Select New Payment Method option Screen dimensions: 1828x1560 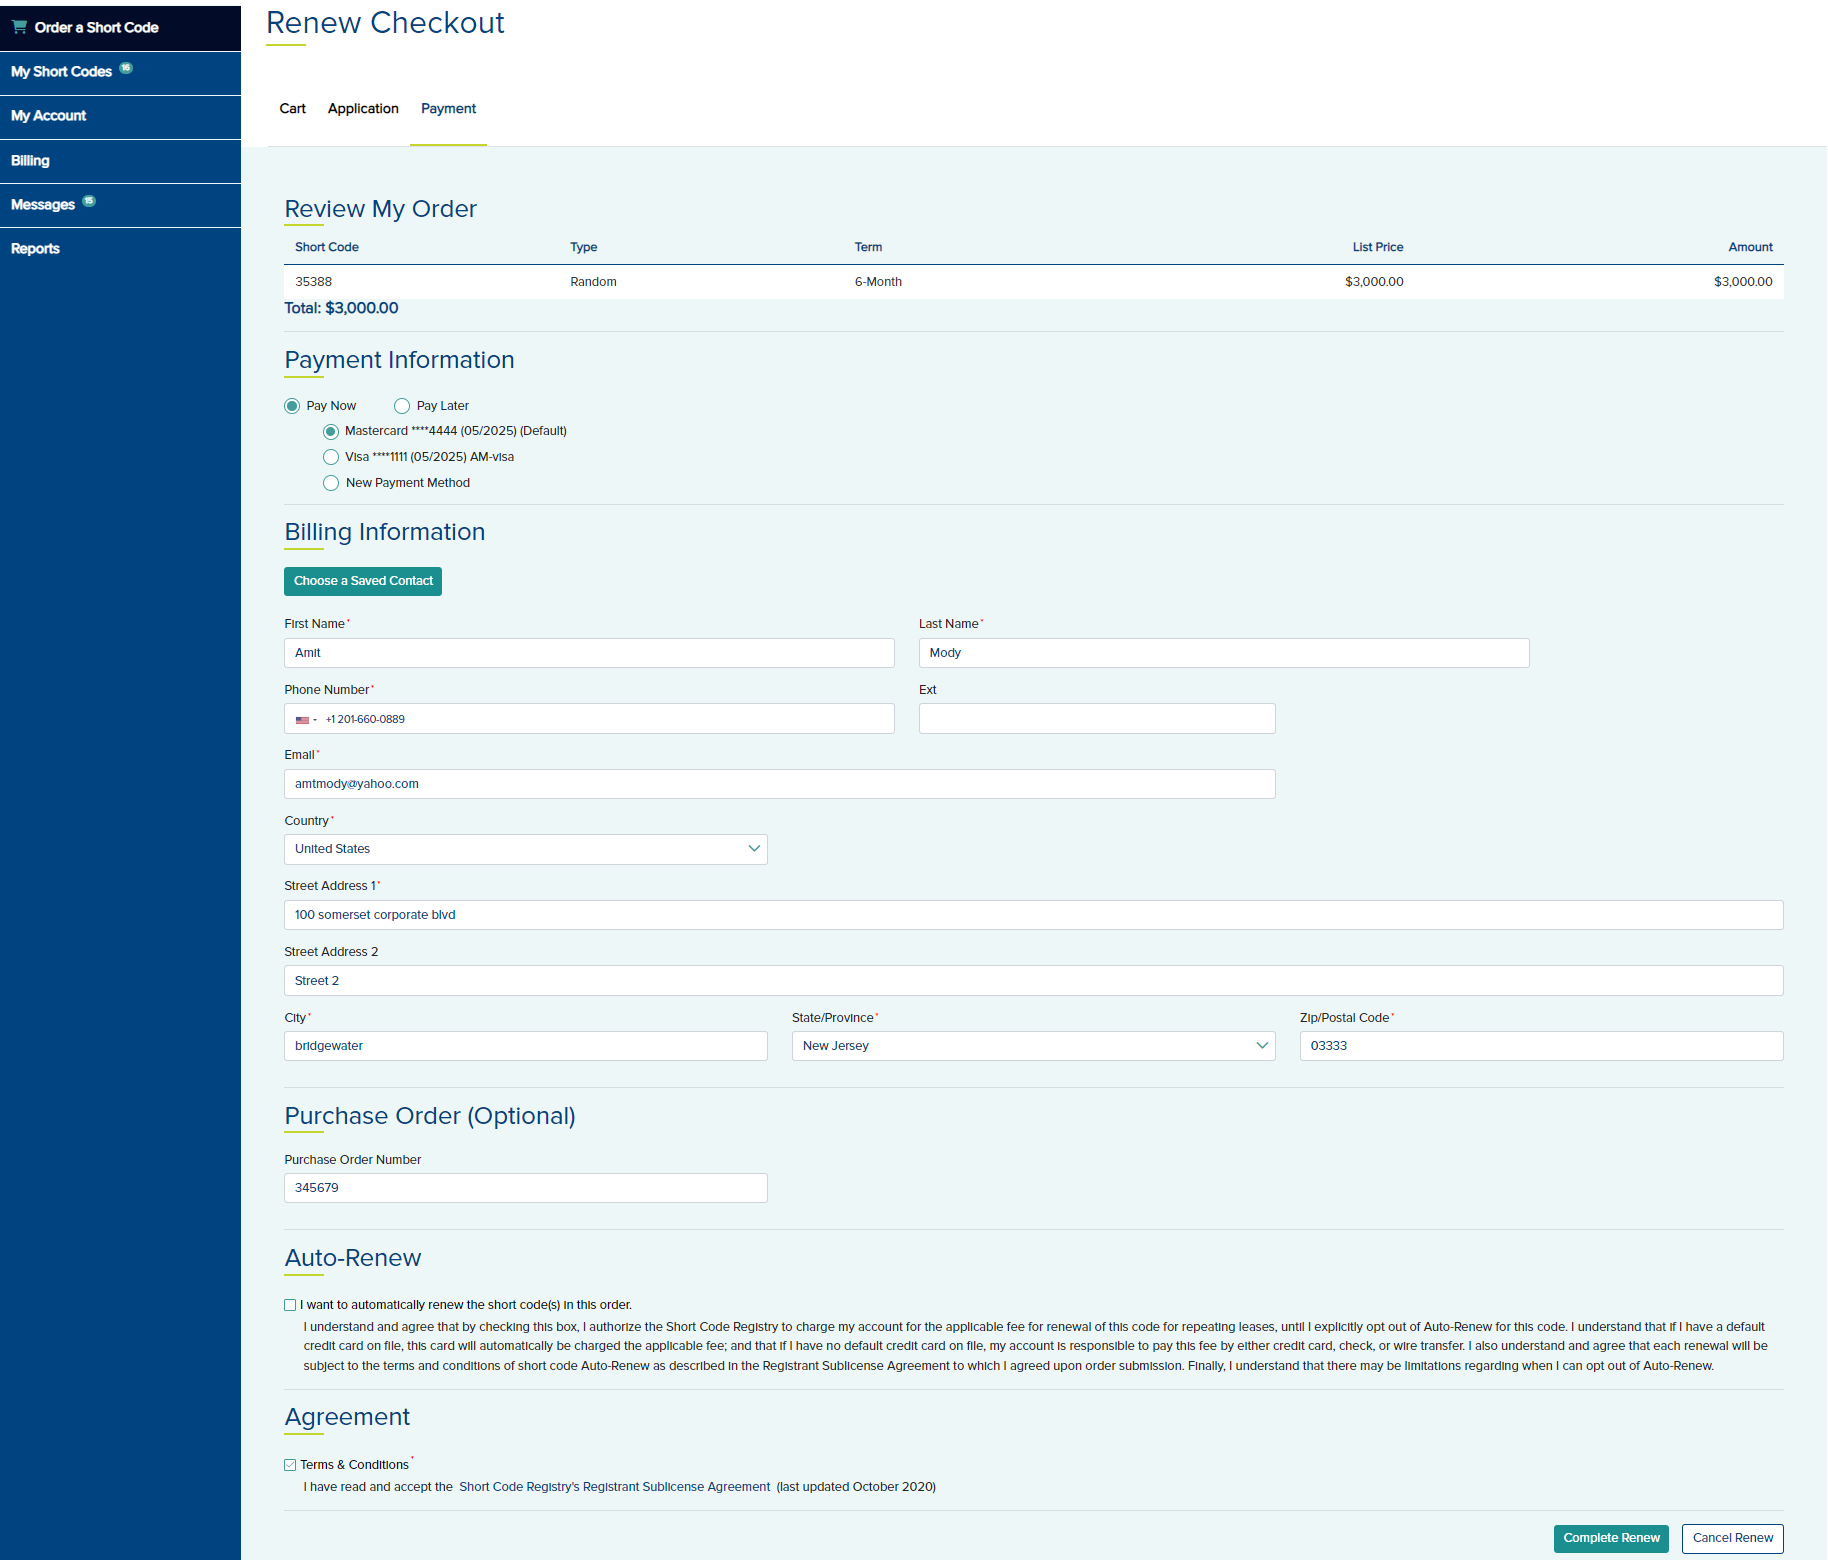pyautogui.click(x=331, y=483)
